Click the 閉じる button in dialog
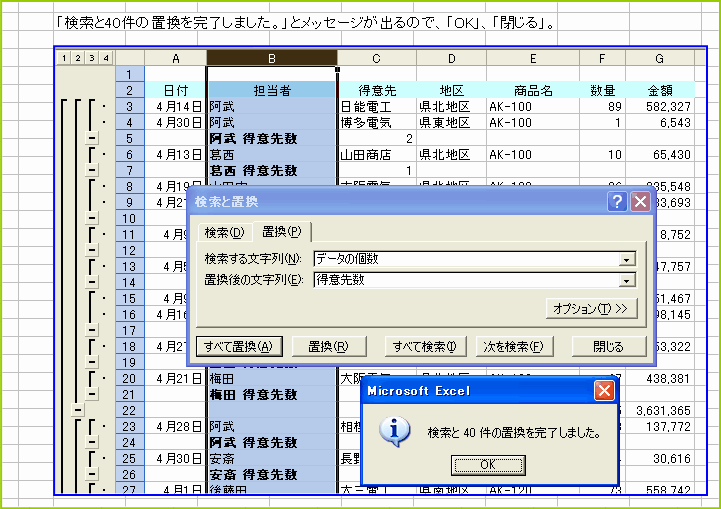Screen dimensions: 721x509 pos(609,346)
